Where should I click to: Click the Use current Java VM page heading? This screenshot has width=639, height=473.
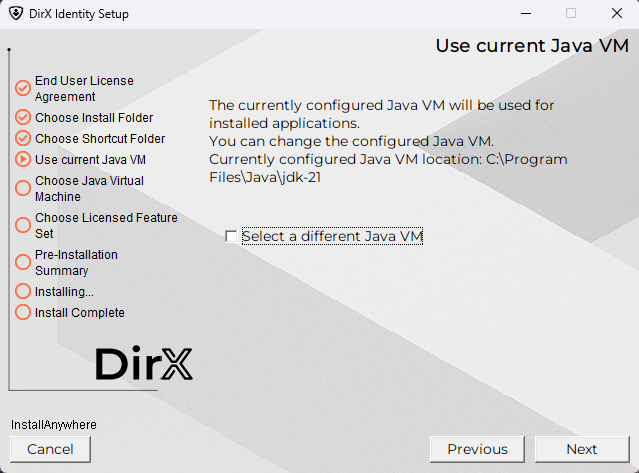[532, 46]
